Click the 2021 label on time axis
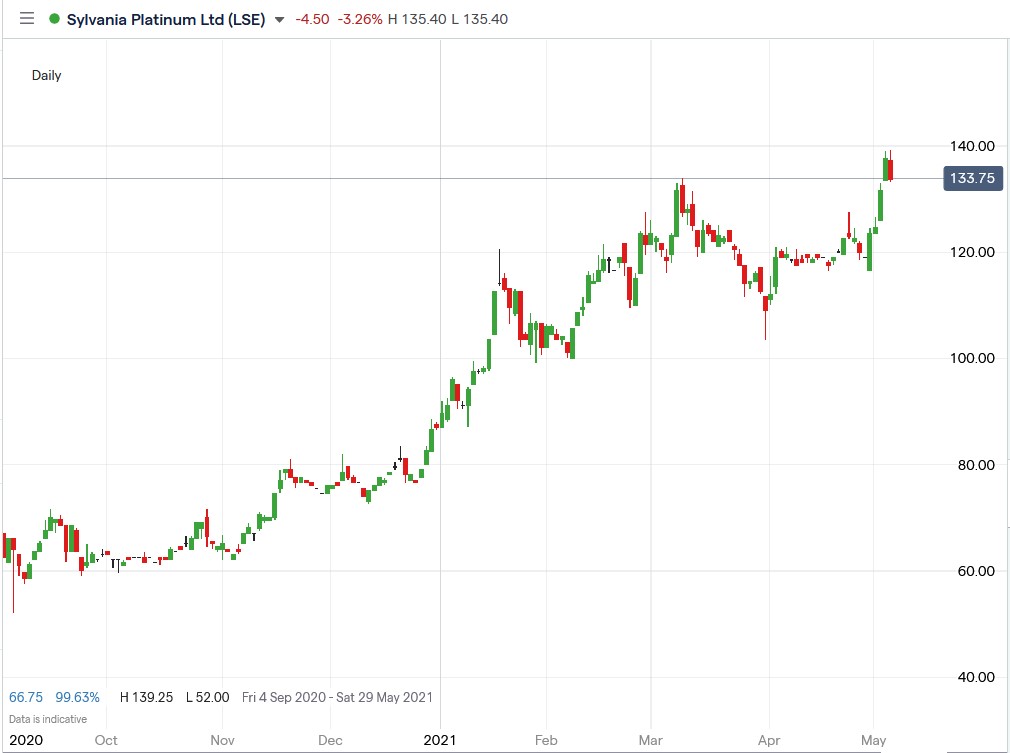 coord(440,740)
